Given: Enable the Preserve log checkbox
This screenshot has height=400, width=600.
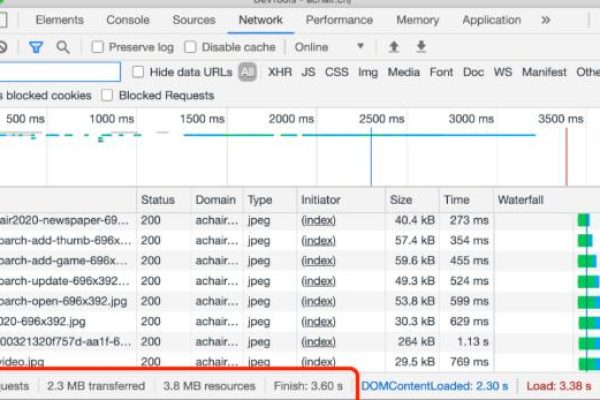Looking at the screenshot, I should point(97,47).
